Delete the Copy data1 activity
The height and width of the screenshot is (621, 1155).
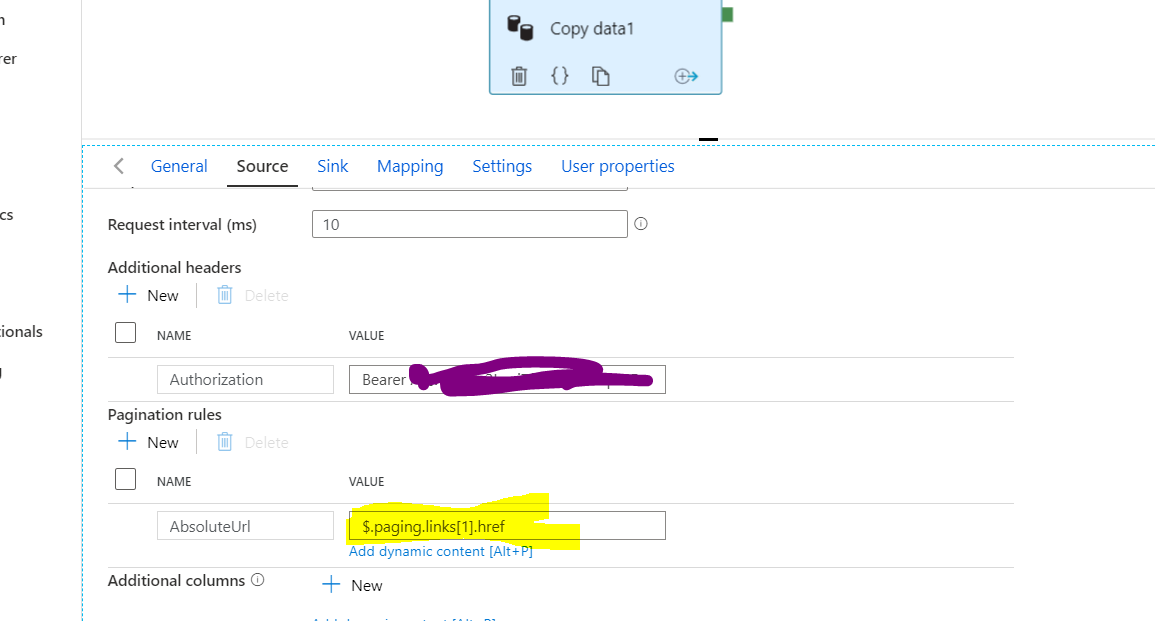click(x=518, y=75)
